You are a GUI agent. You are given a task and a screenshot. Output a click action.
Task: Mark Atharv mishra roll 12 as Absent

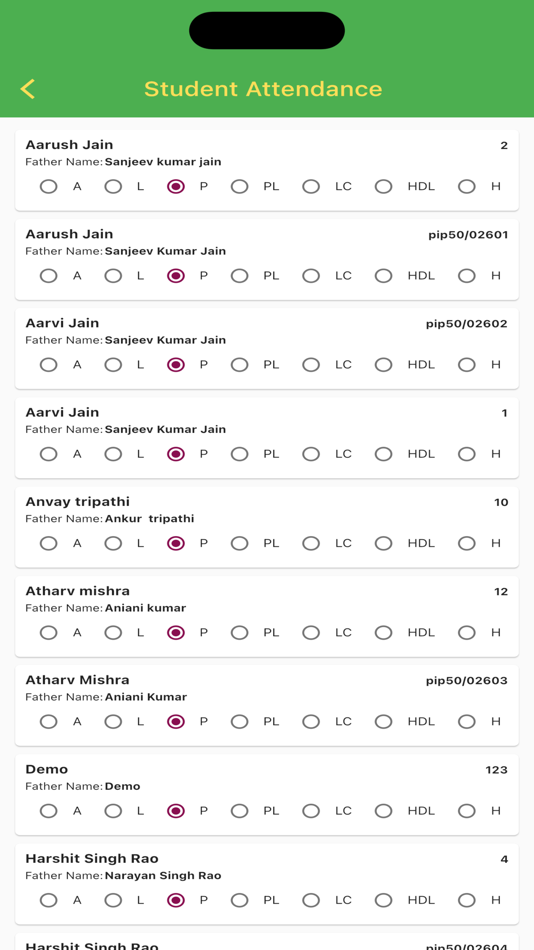click(48, 633)
